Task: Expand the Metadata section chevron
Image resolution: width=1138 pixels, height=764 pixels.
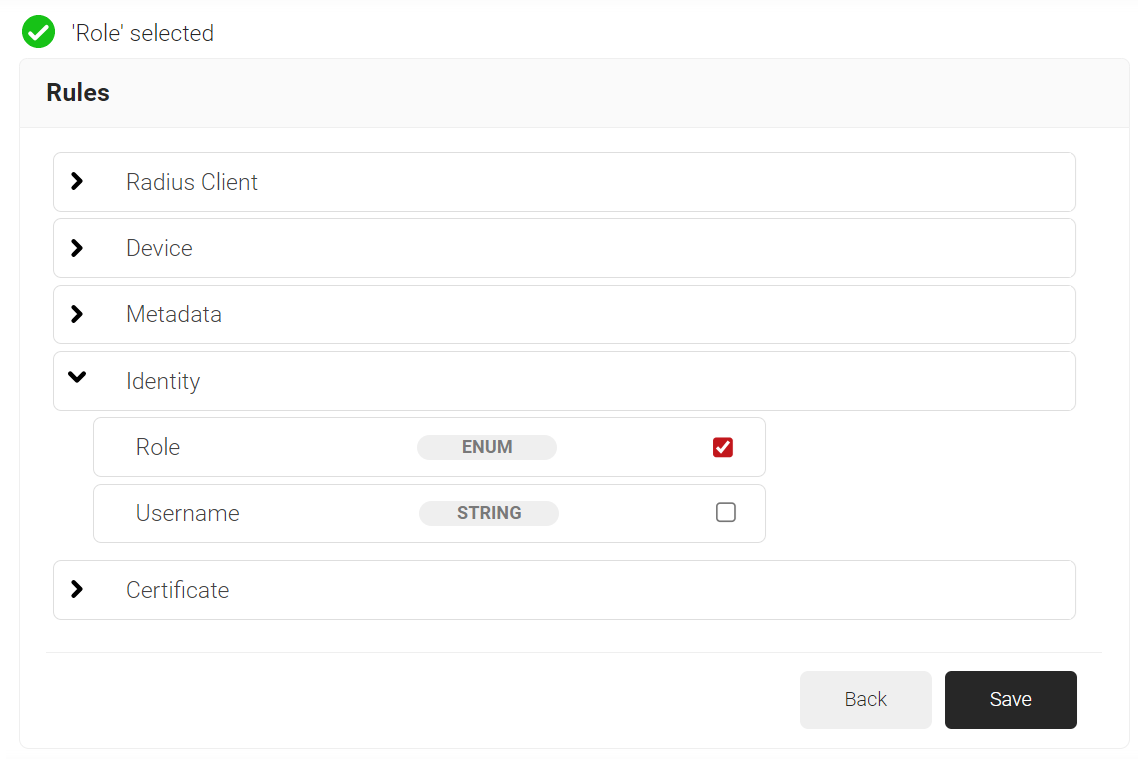Action: point(77,314)
